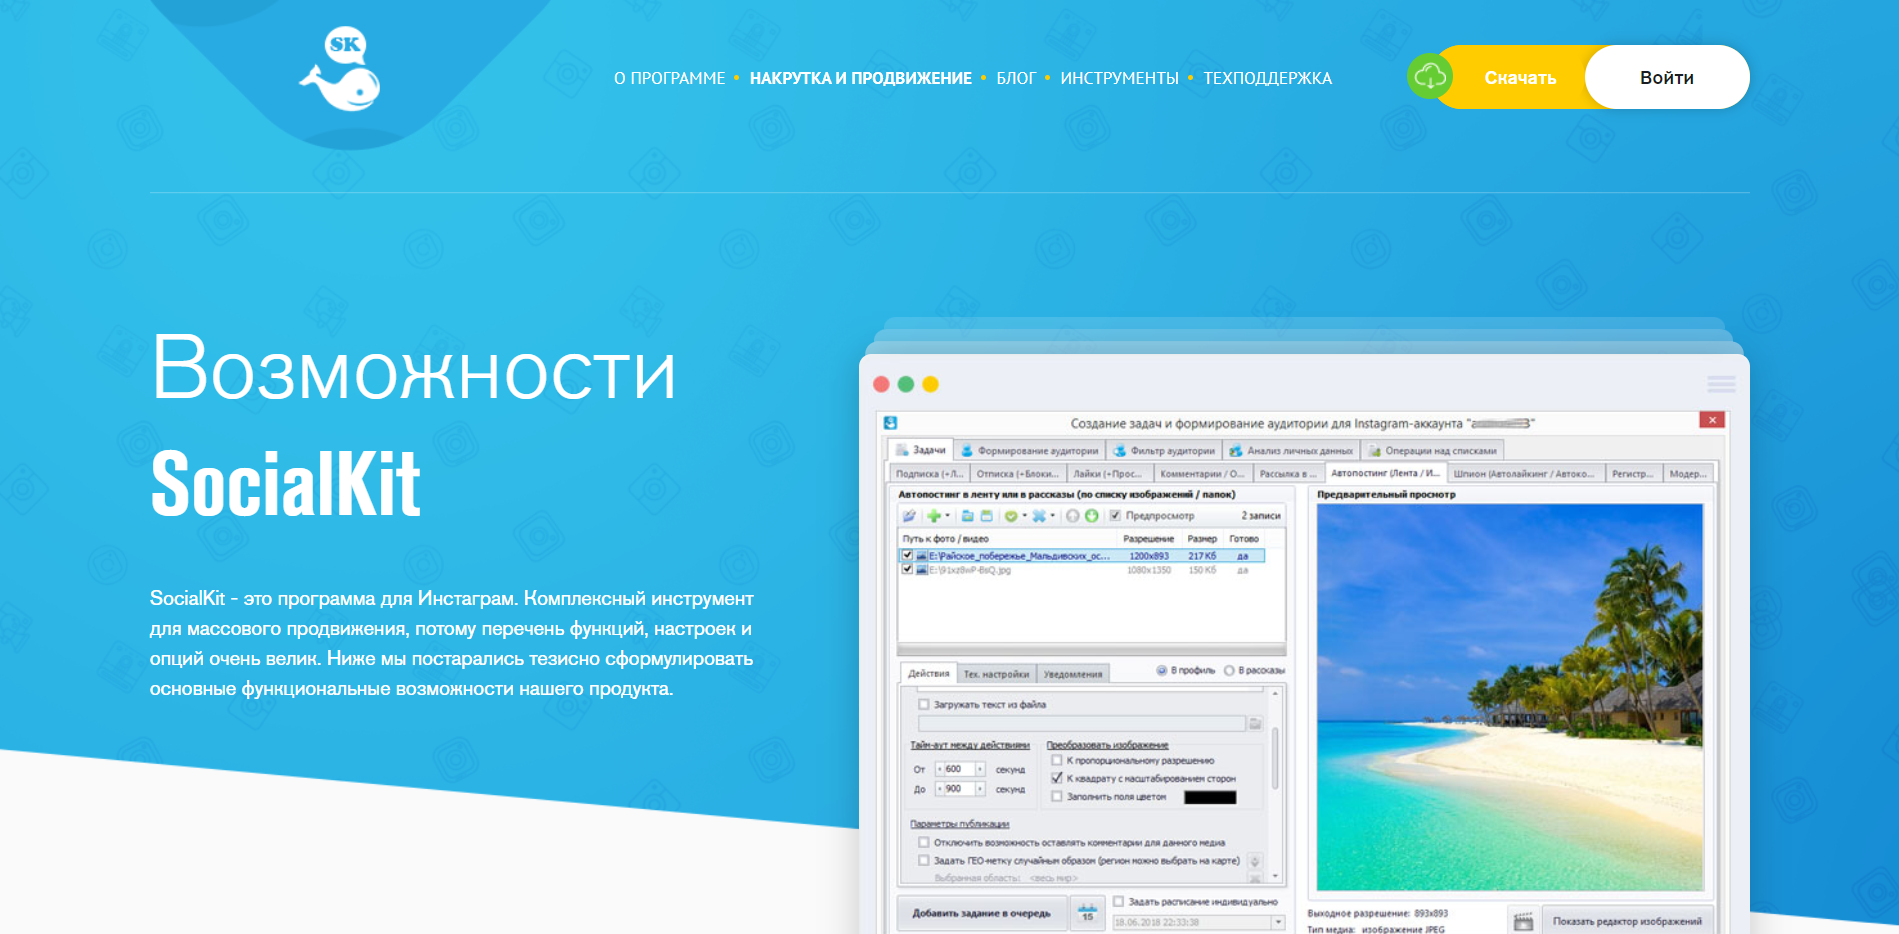Uncheck the first file row checkbox
The height and width of the screenshot is (934, 1899).
(907, 555)
